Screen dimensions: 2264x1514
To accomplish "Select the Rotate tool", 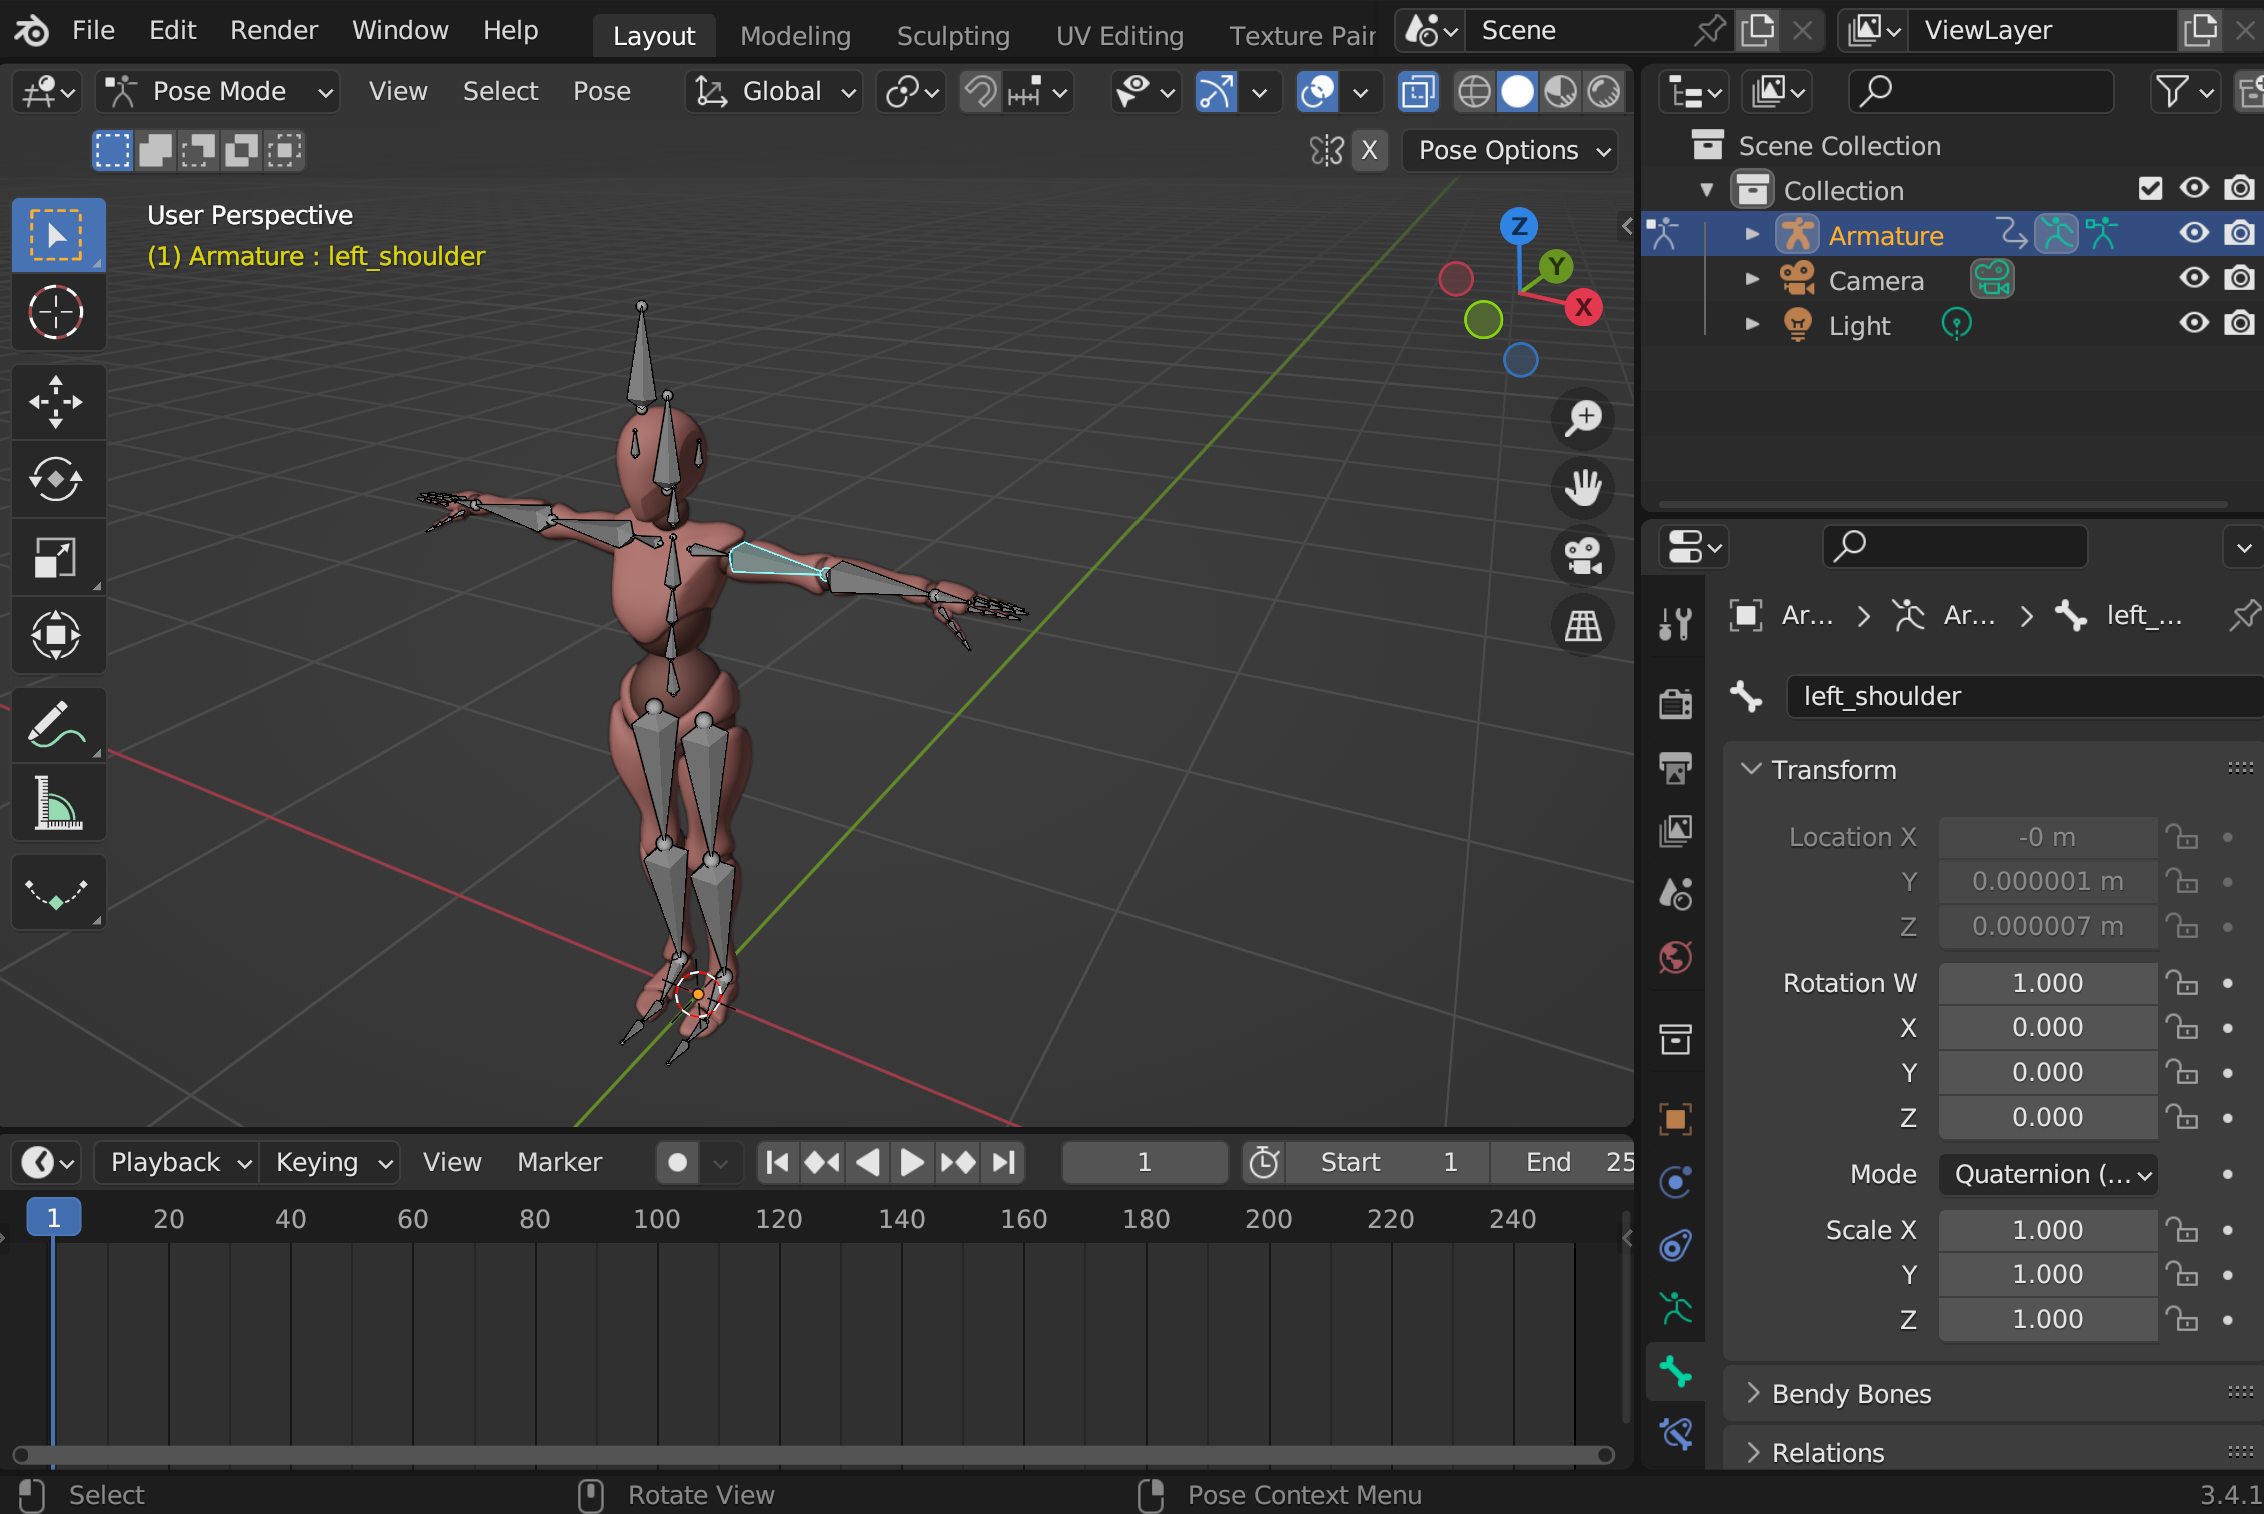I will tap(56, 480).
